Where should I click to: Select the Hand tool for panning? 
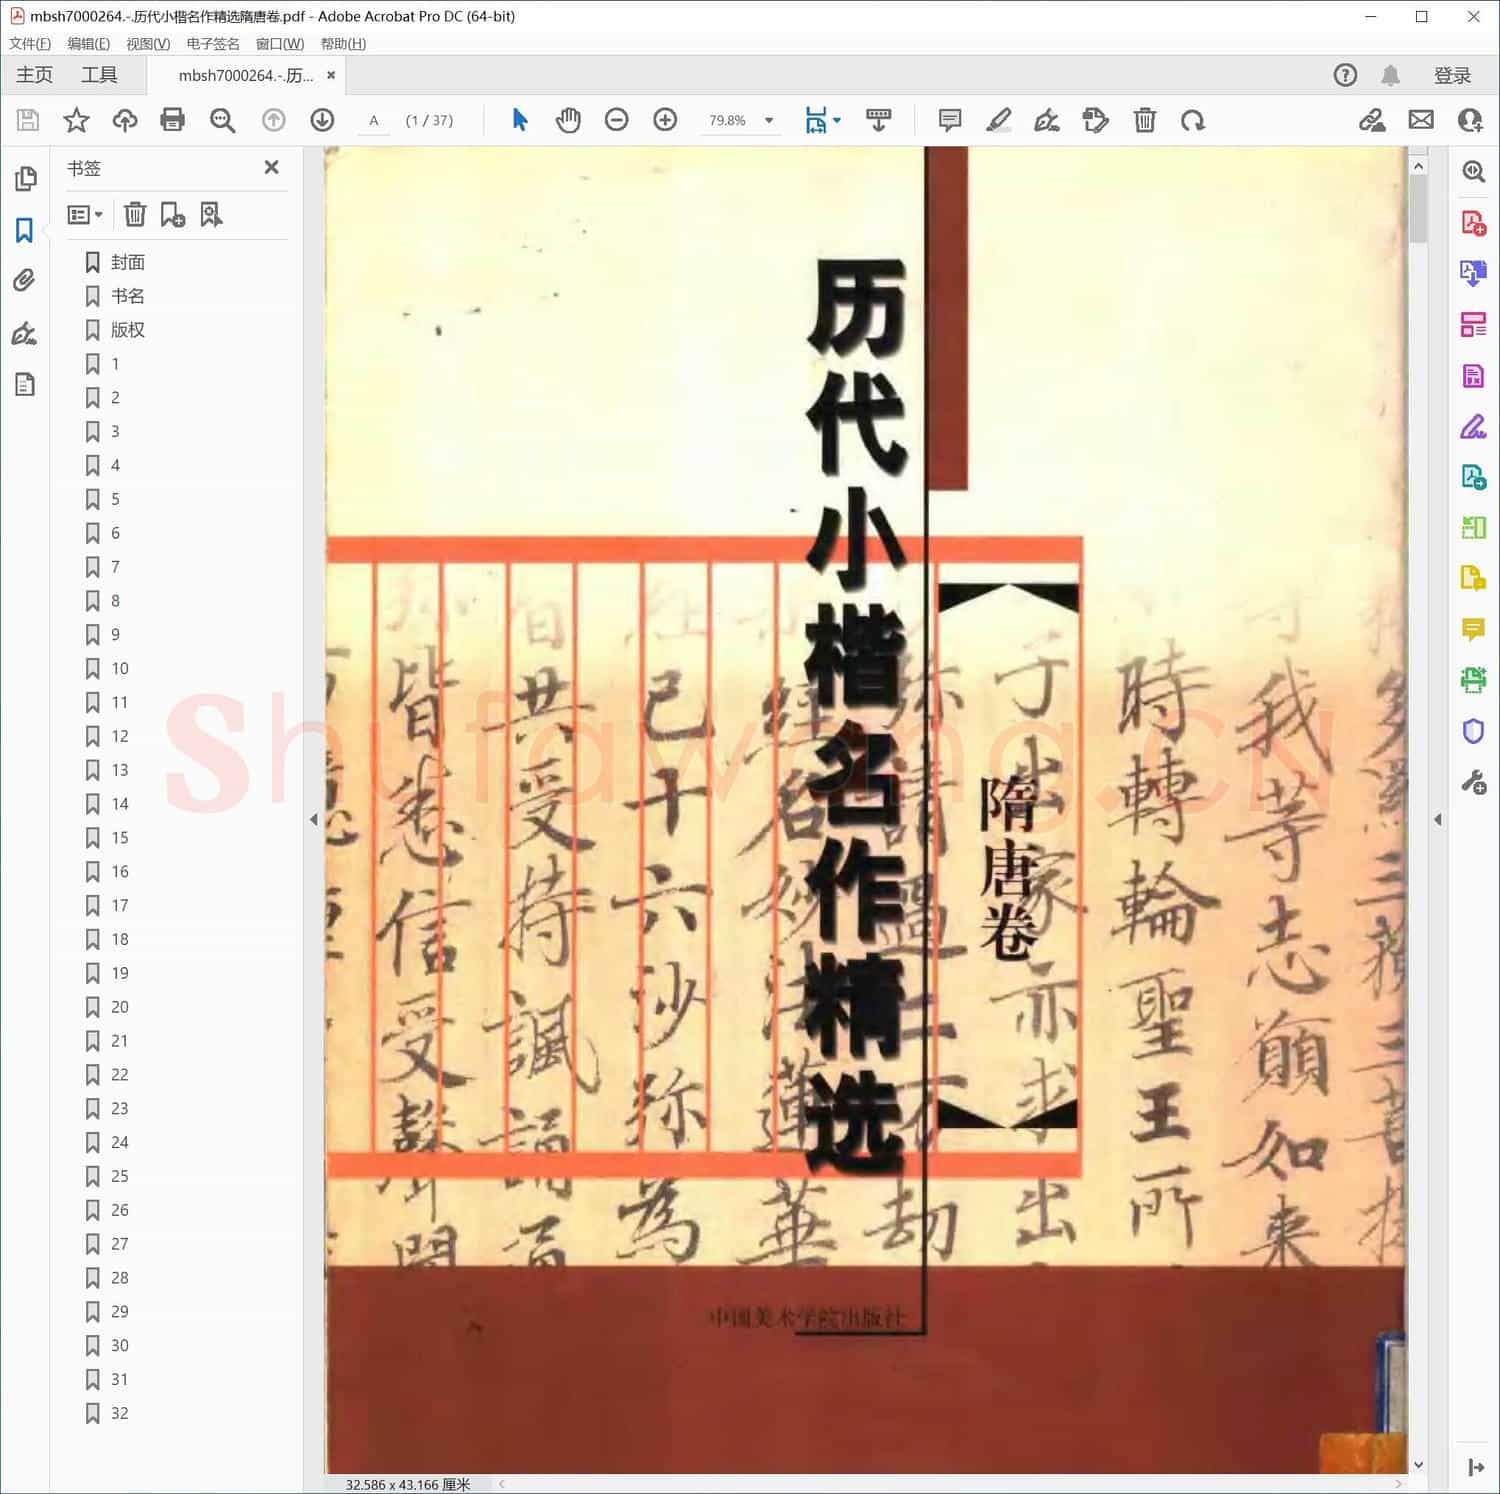[568, 120]
